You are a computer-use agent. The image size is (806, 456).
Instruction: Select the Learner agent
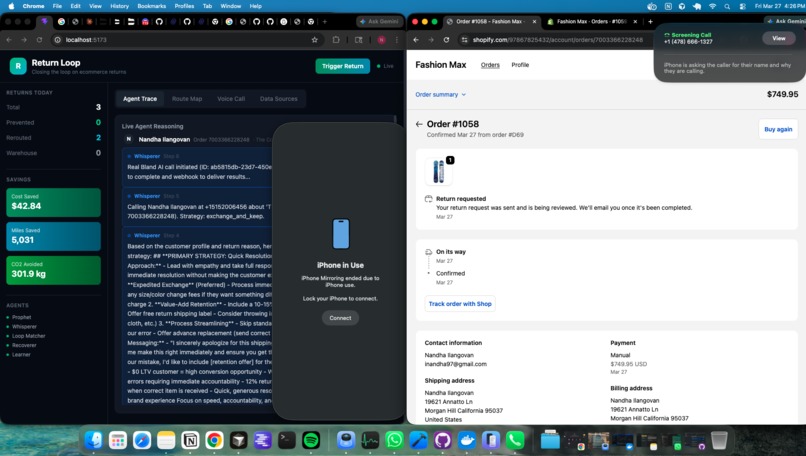(21, 354)
